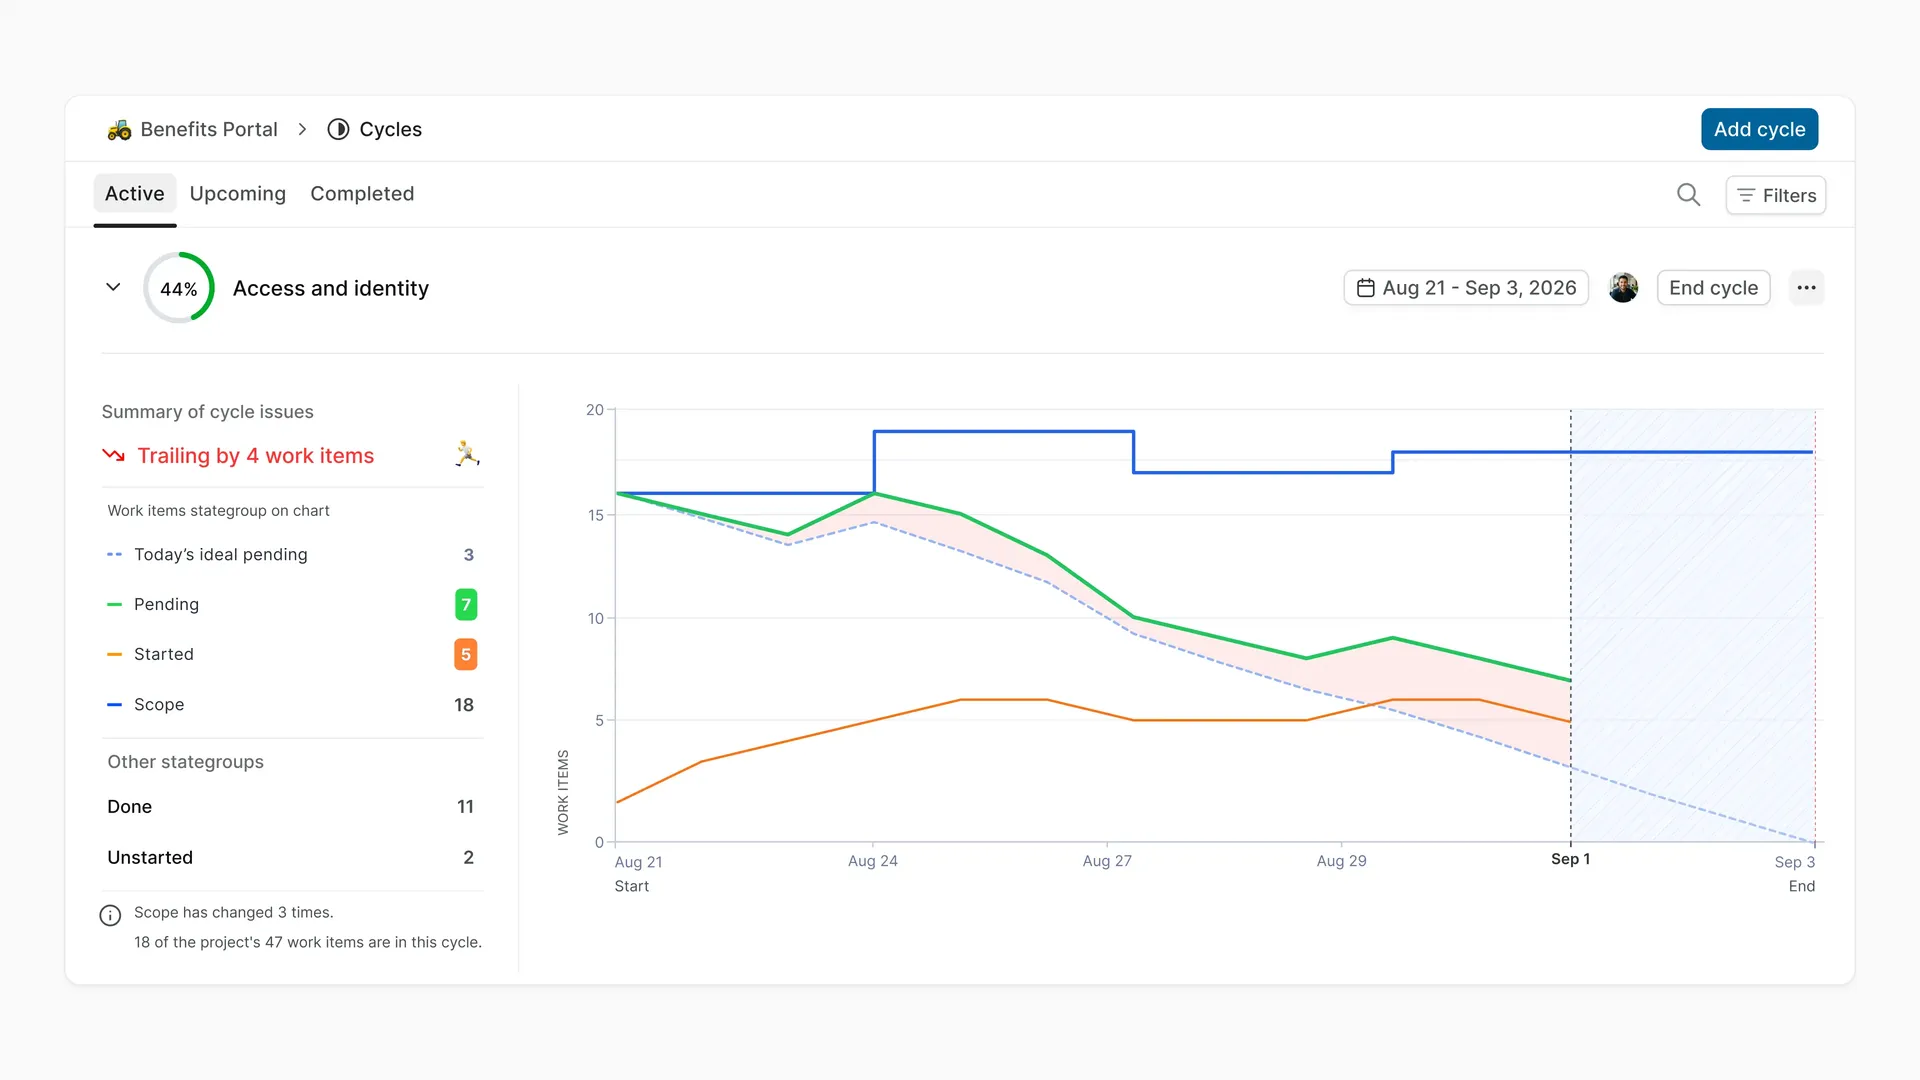The height and width of the screenshot is (1080, 1920).
Task: Open the Aug 21 - Sep 3, 2026 date picker
Action: (x=1466, y=288)
